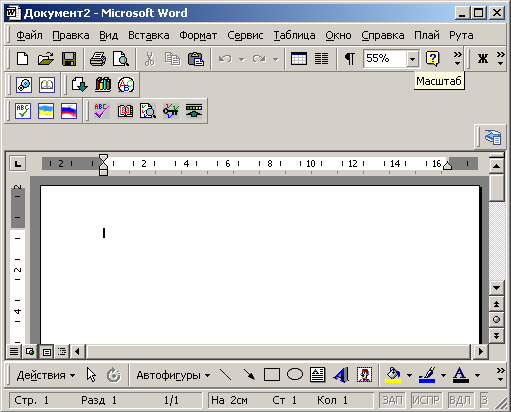
Task: Expand the Undo history dropdown arrow
Action: pyautogui.click(x=242, y=60)
